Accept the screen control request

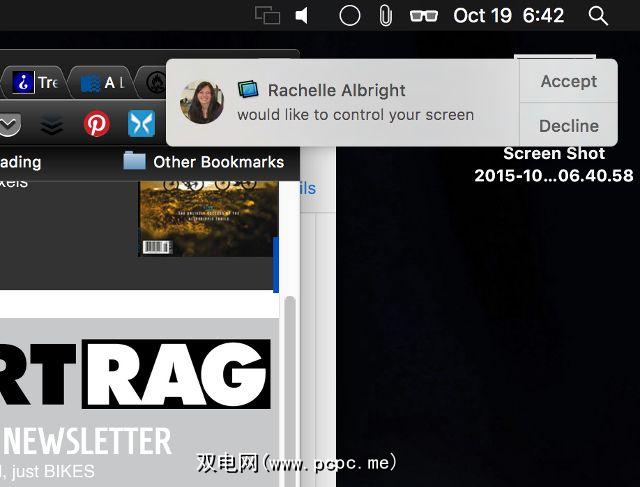[568, 81]
